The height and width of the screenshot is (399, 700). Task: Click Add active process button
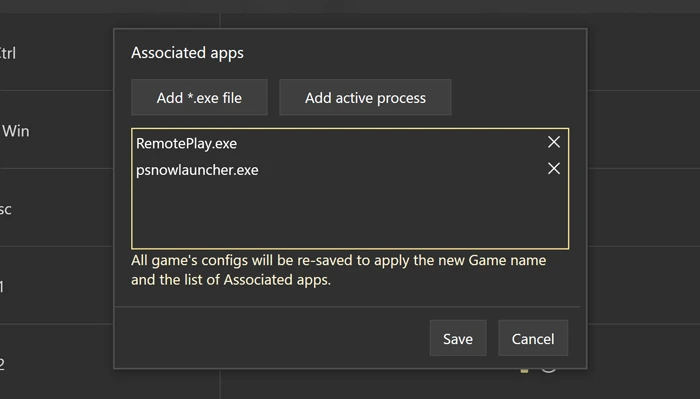point(365,97)
